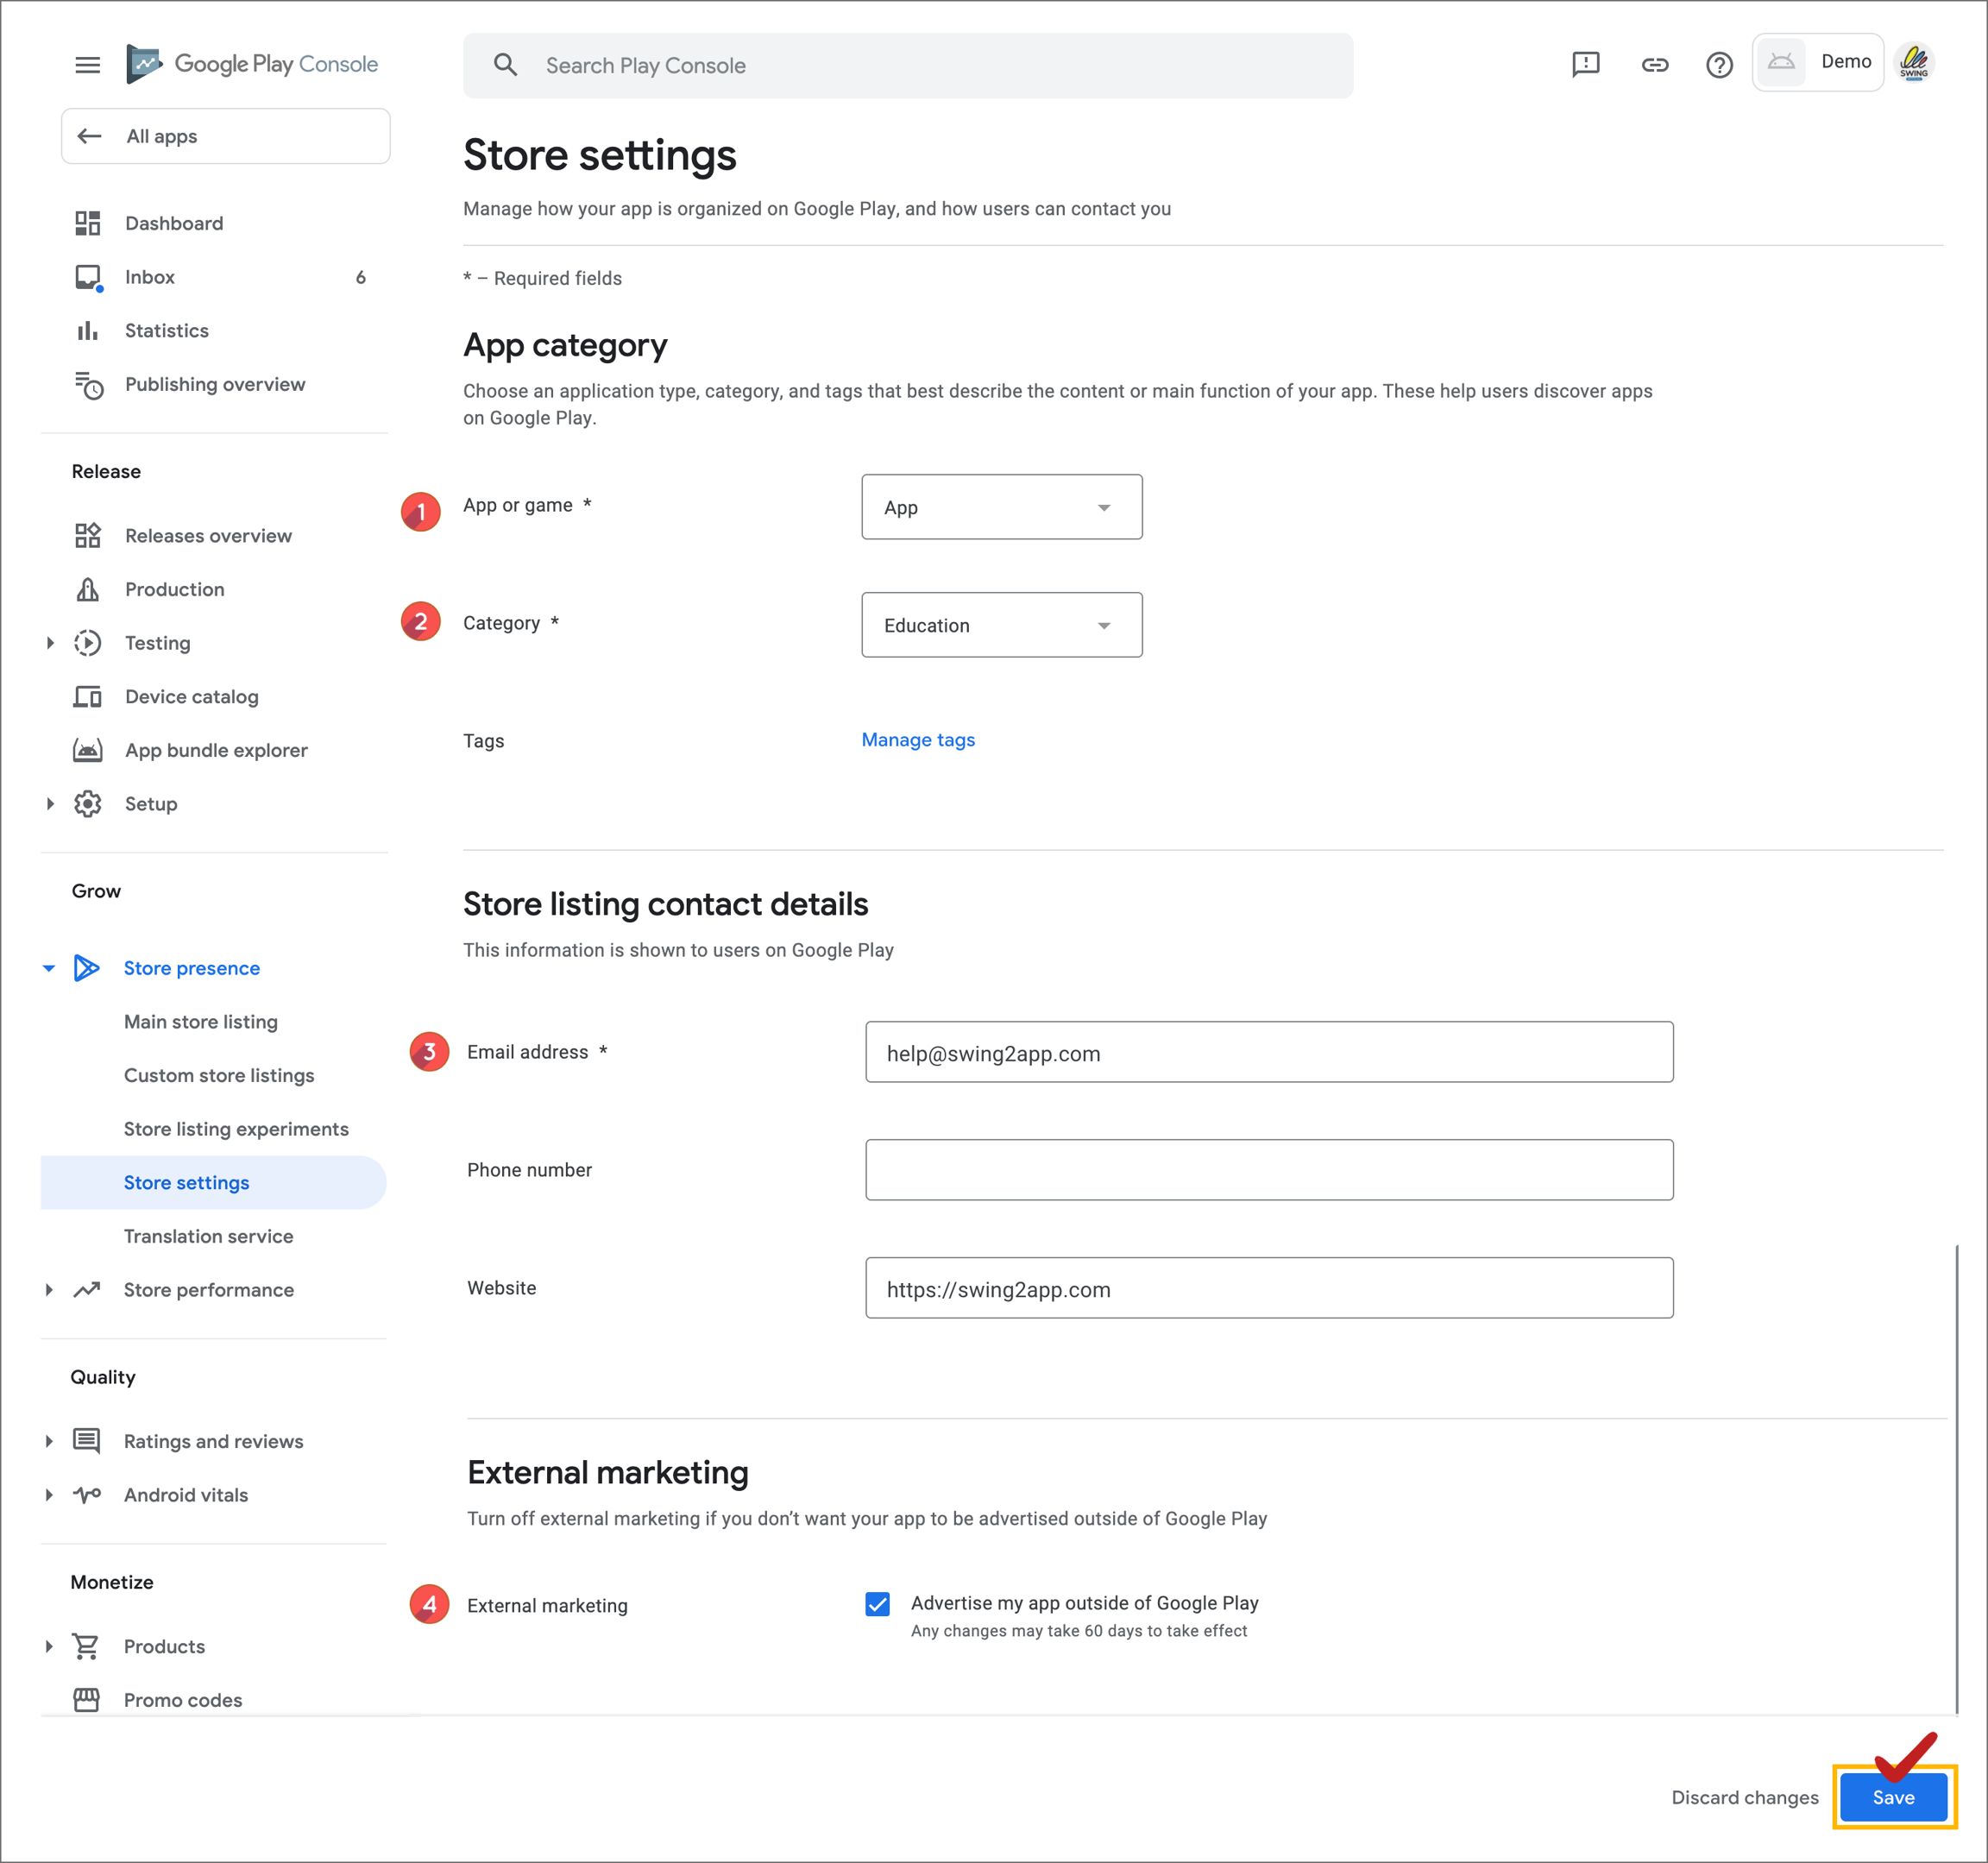Uncheck Advertise my app outside Google Play
The width and height of the screenshot is (1988, 1863).
coord(877,1604)
